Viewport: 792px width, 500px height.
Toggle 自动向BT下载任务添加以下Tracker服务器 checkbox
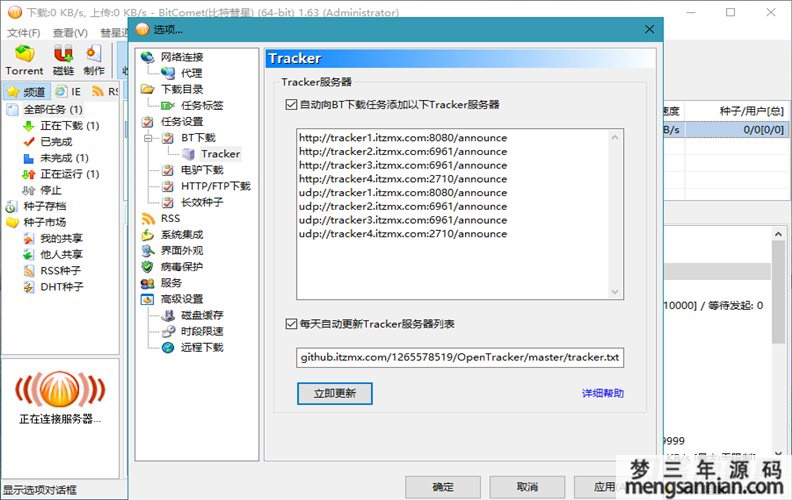(291, 105)
